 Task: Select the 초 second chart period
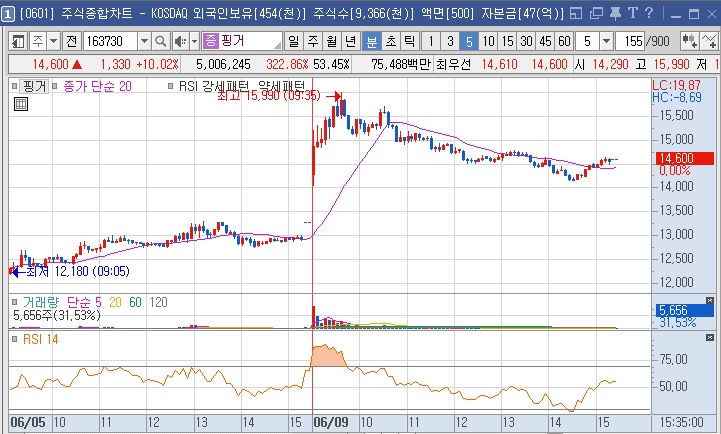point(390,41)
